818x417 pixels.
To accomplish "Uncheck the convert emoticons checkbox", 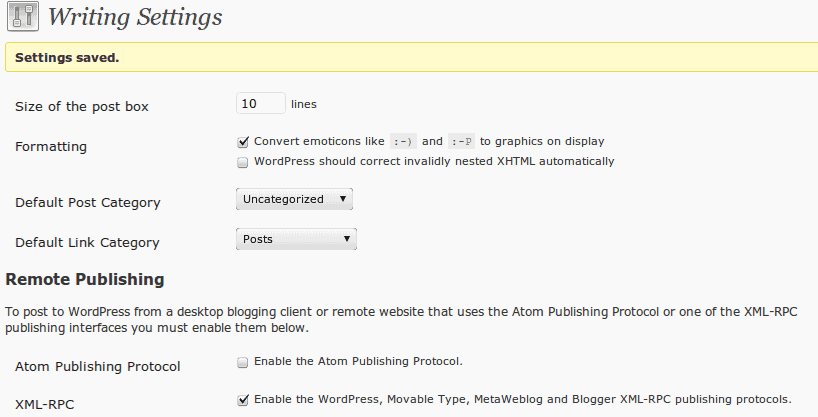I will (x=243, y=142).
